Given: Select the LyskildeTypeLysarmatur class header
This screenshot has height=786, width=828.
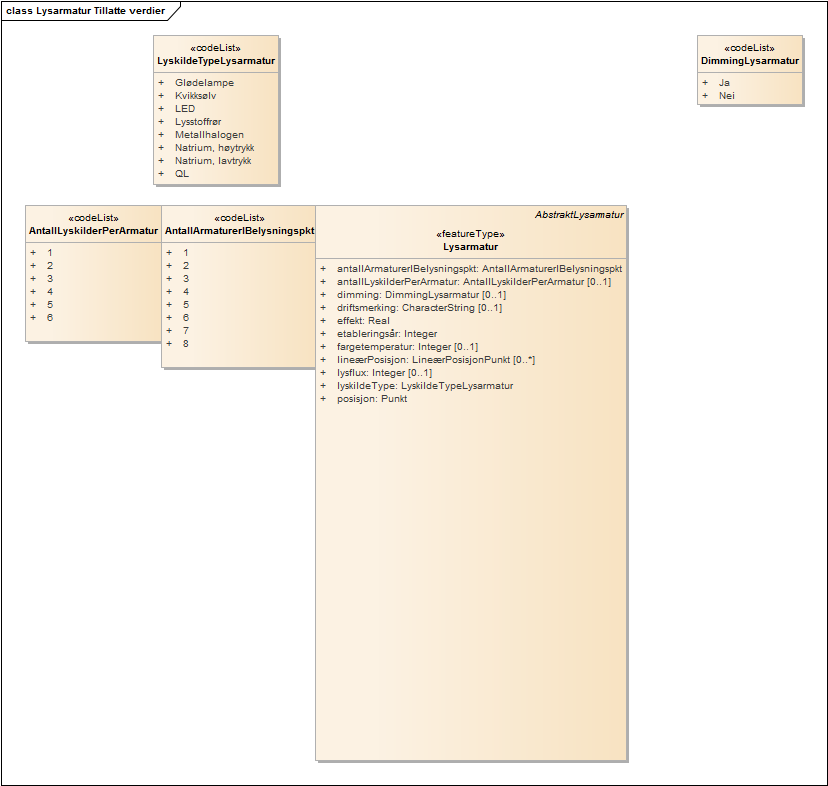Looking at the screenshot, I should 216,61.
